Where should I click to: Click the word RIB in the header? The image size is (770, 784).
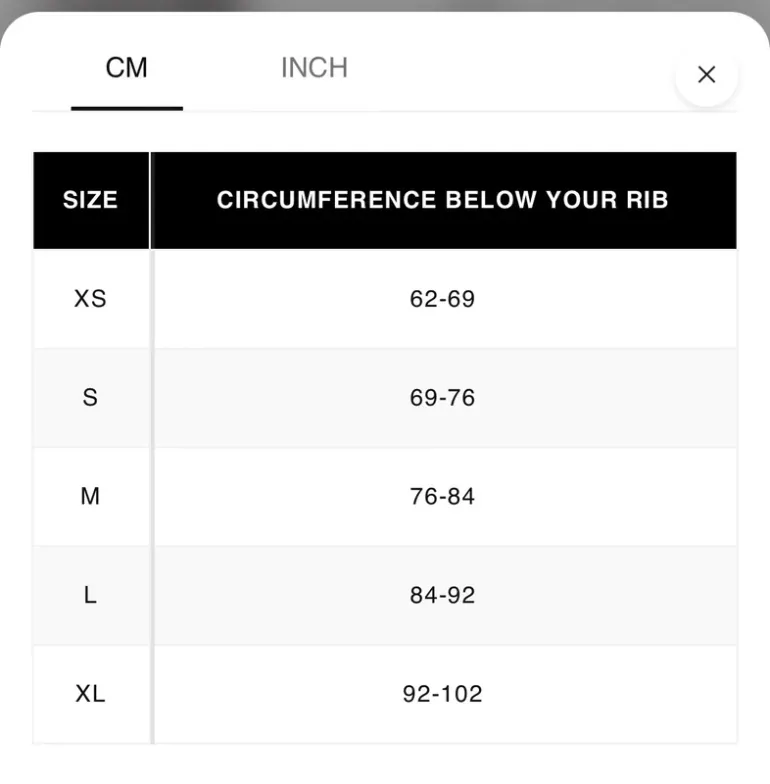pyautogui.click(x=647, y=200)
